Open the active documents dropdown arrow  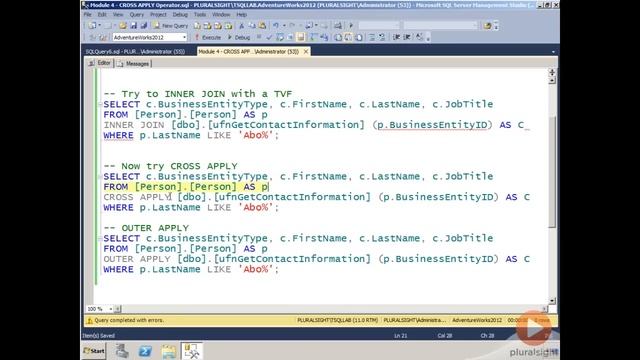coord(553,52)
